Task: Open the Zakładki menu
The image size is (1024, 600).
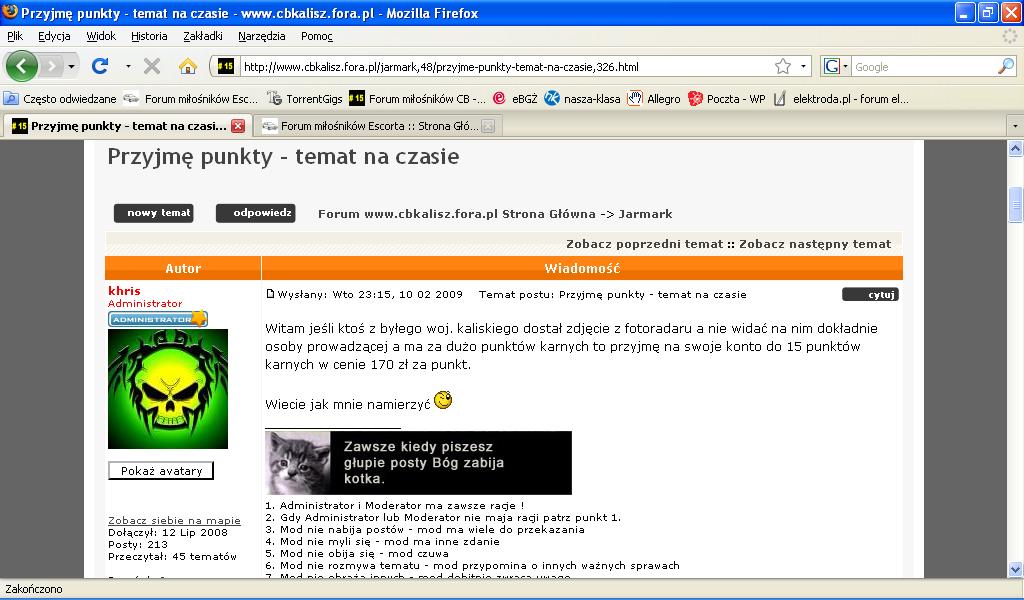Action: click(x=203, y=36)
